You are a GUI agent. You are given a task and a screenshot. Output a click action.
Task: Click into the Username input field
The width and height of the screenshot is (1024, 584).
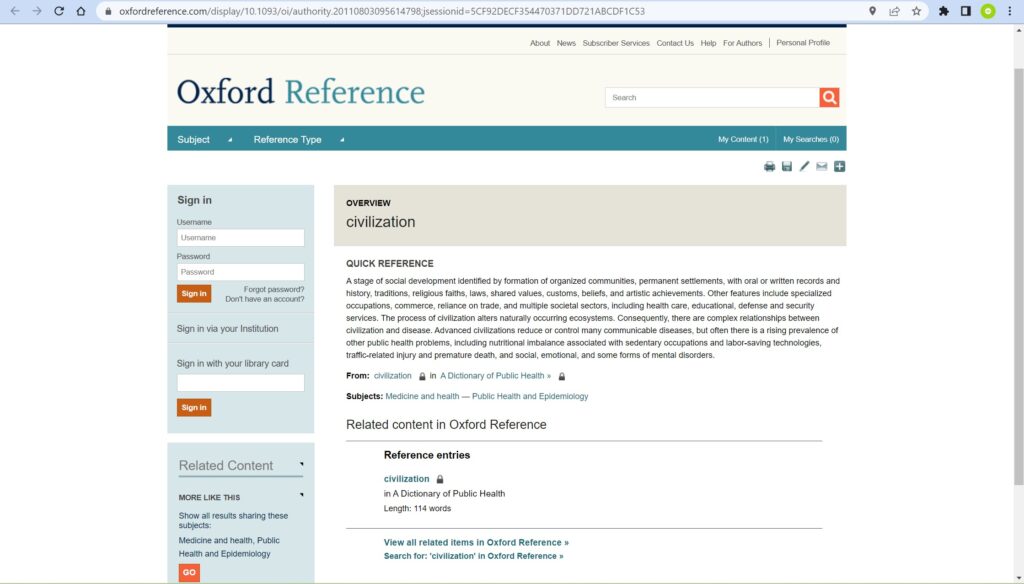240,238
